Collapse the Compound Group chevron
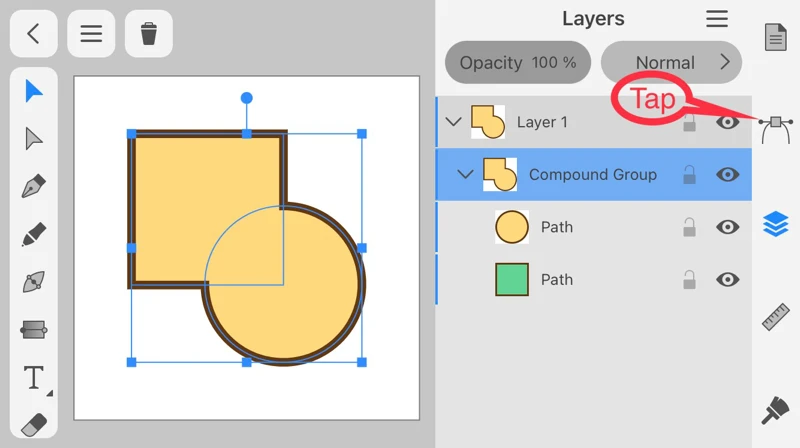This screenshot has width=800, height=448. coord(465,174)
